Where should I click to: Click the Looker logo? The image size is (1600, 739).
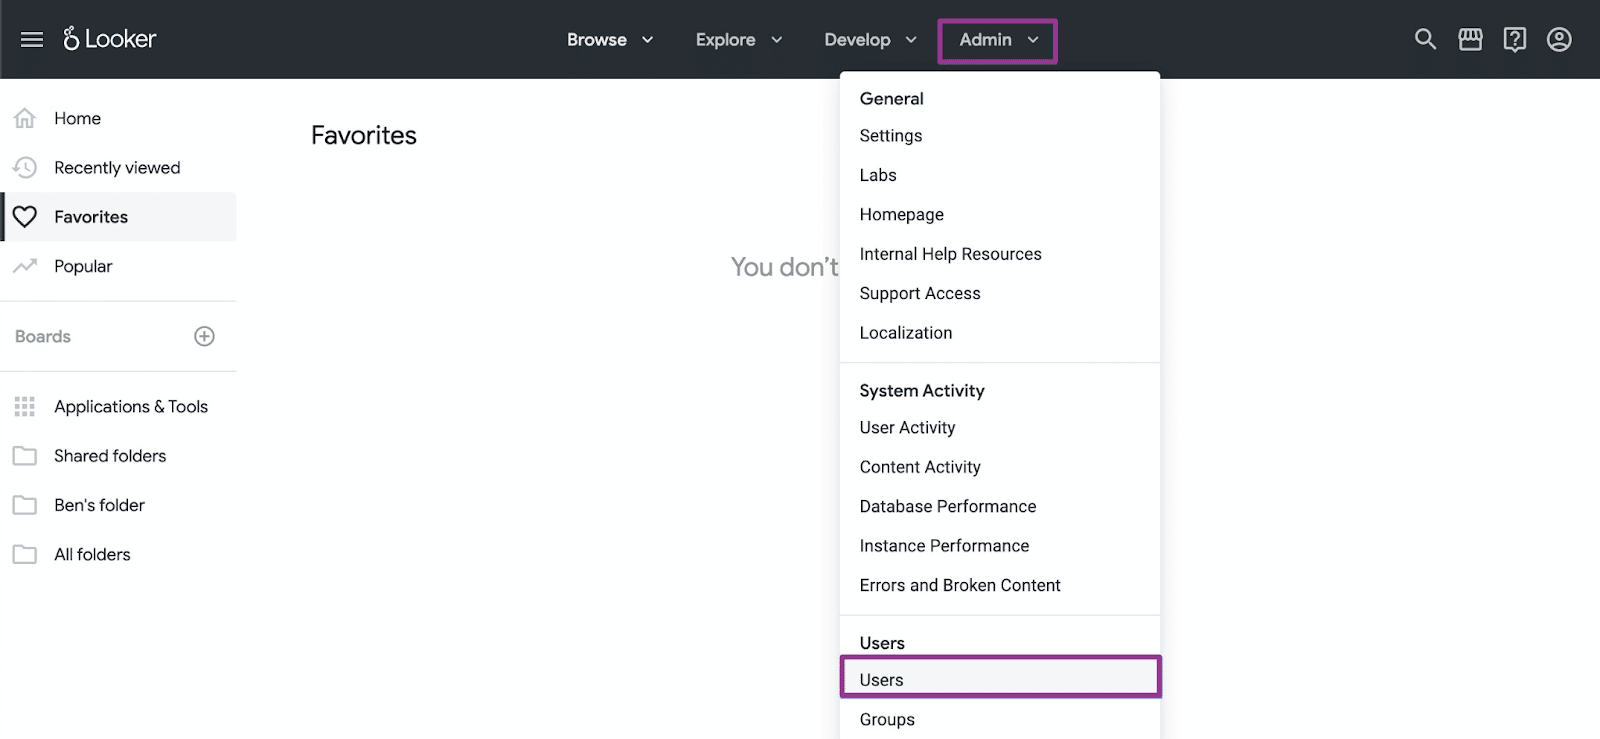click(x=110, y=39)
